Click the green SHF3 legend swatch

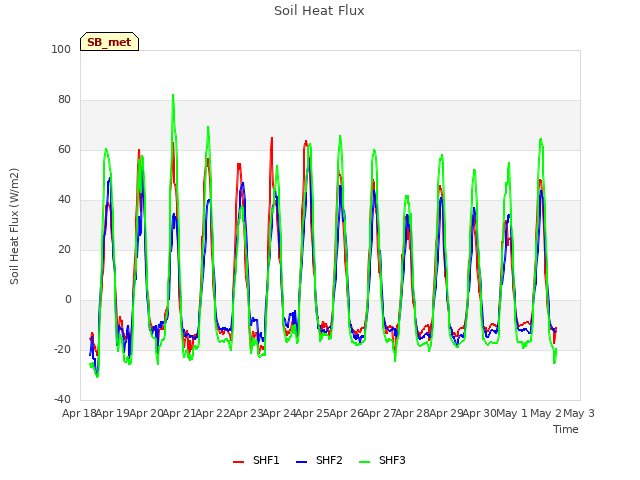coord(364,462)
